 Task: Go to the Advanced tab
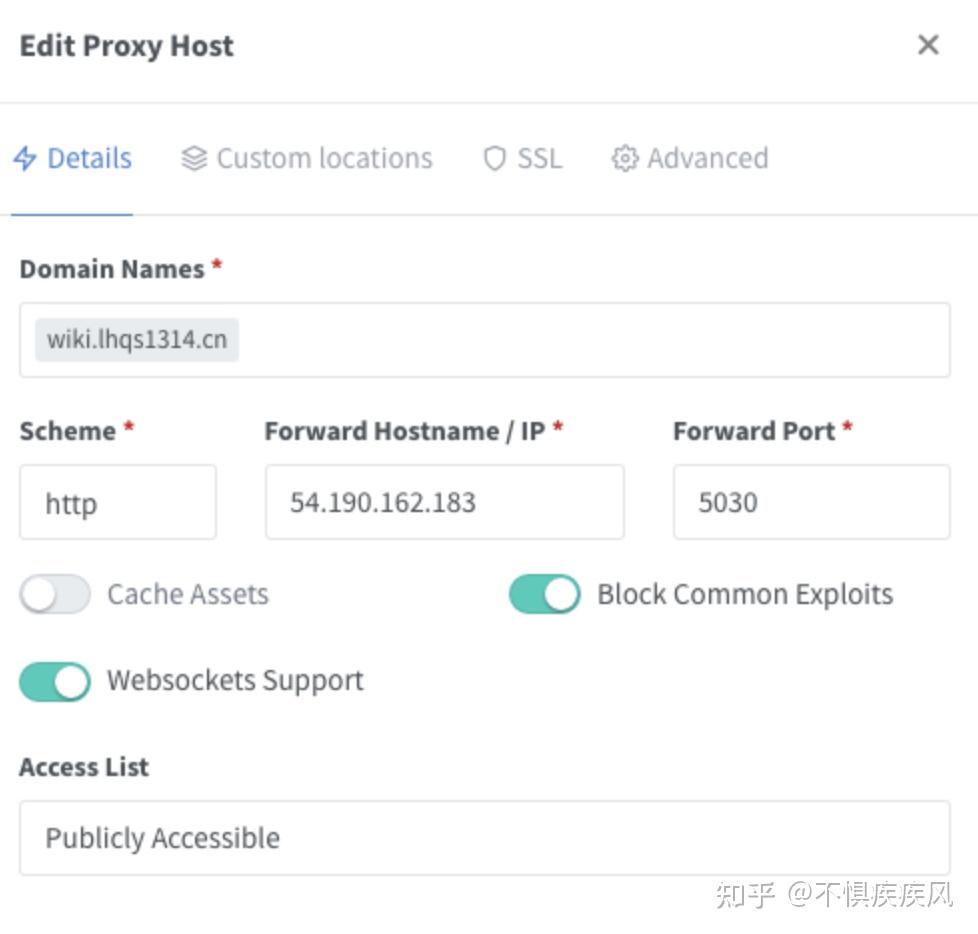pyautogui.click(x=690, y=158)
